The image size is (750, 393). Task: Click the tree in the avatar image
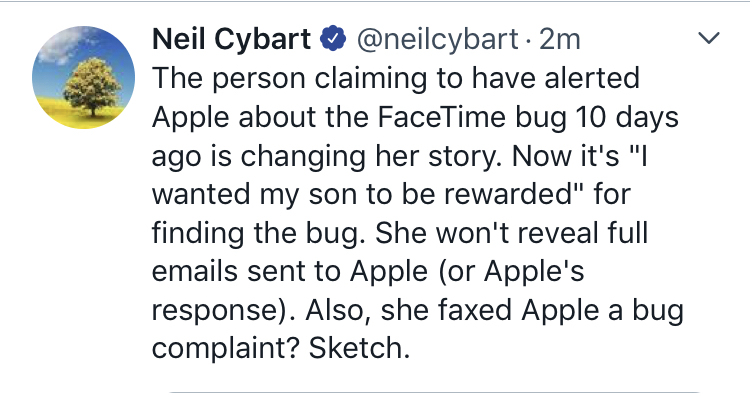tap(92, 86)
